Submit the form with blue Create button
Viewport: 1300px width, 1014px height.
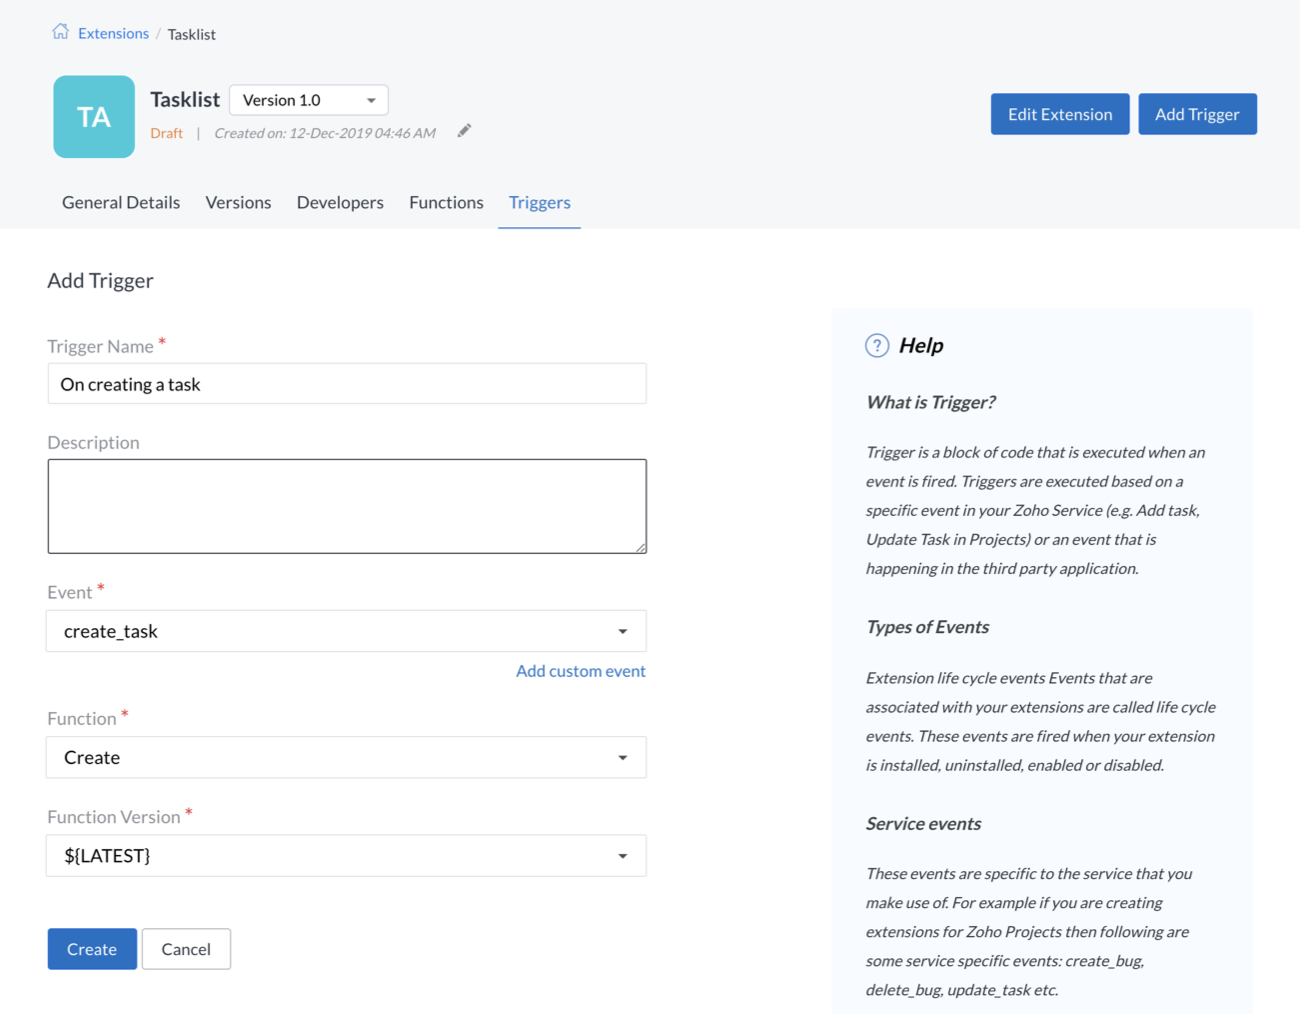(92, 949)
